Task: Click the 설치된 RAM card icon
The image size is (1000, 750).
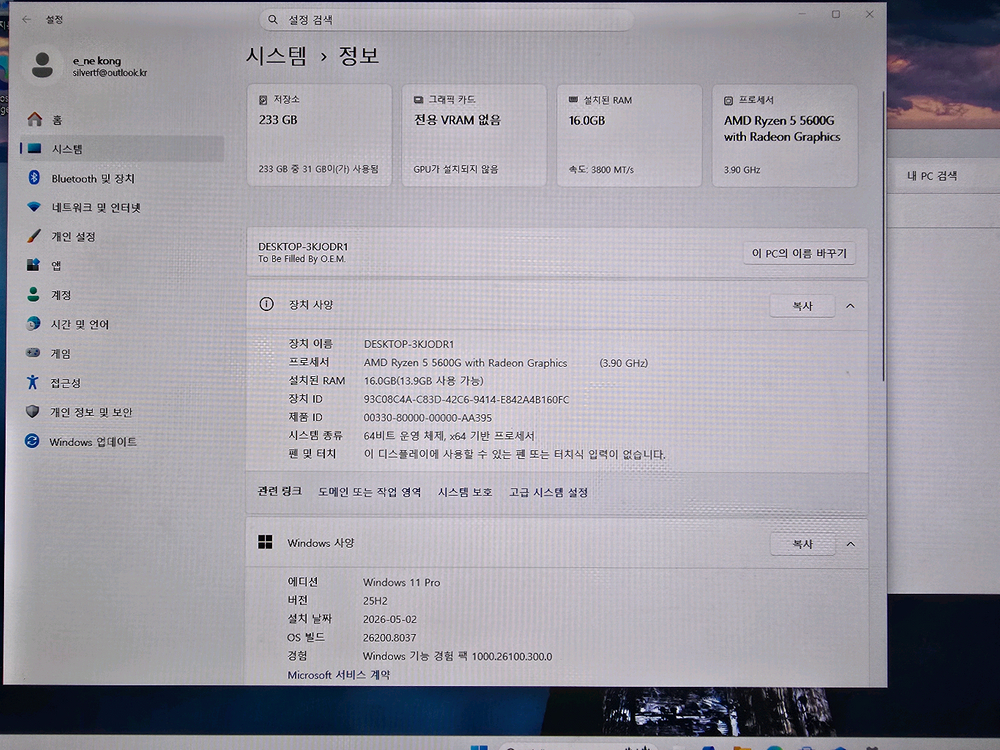Action: (573, 100)
